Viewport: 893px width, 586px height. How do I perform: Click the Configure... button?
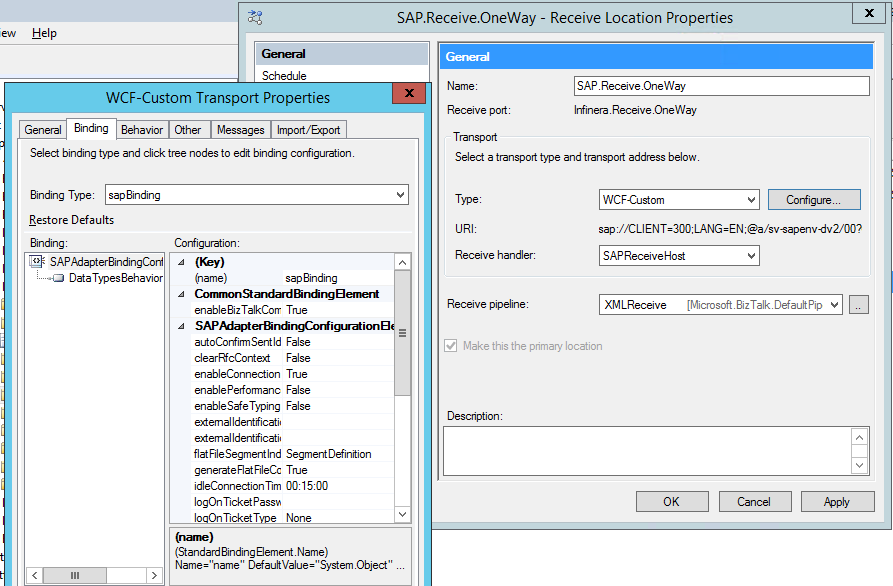point(814,200)
